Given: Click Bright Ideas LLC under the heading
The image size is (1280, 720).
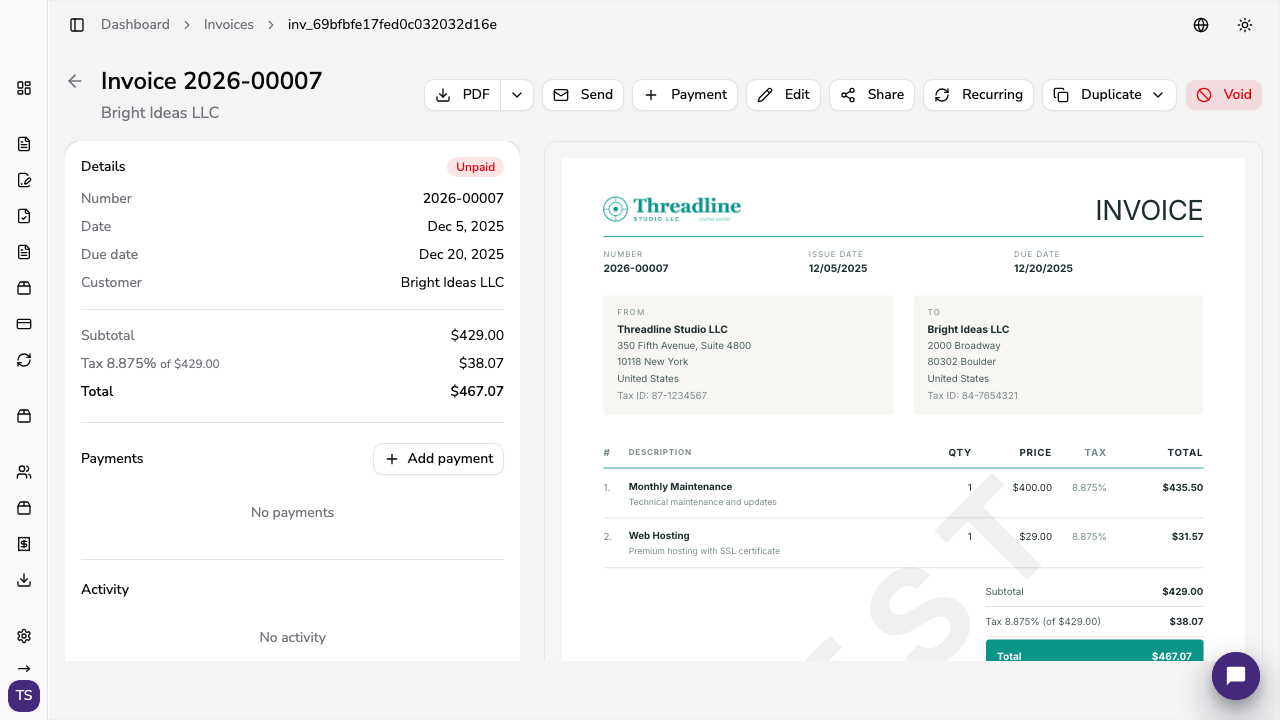Looking at the screenshot, I should pyautogui.click(x=160, y=113).
